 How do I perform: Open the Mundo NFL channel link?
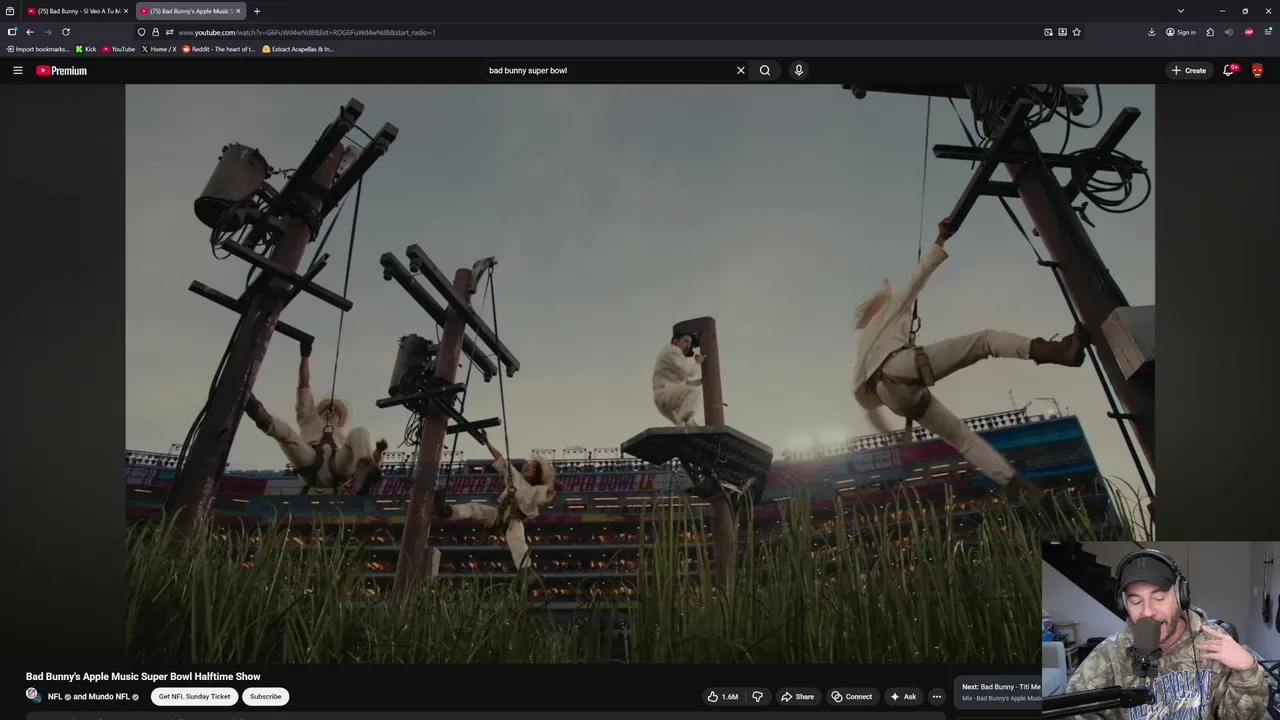pyautogui.click(x=107, y=696)
